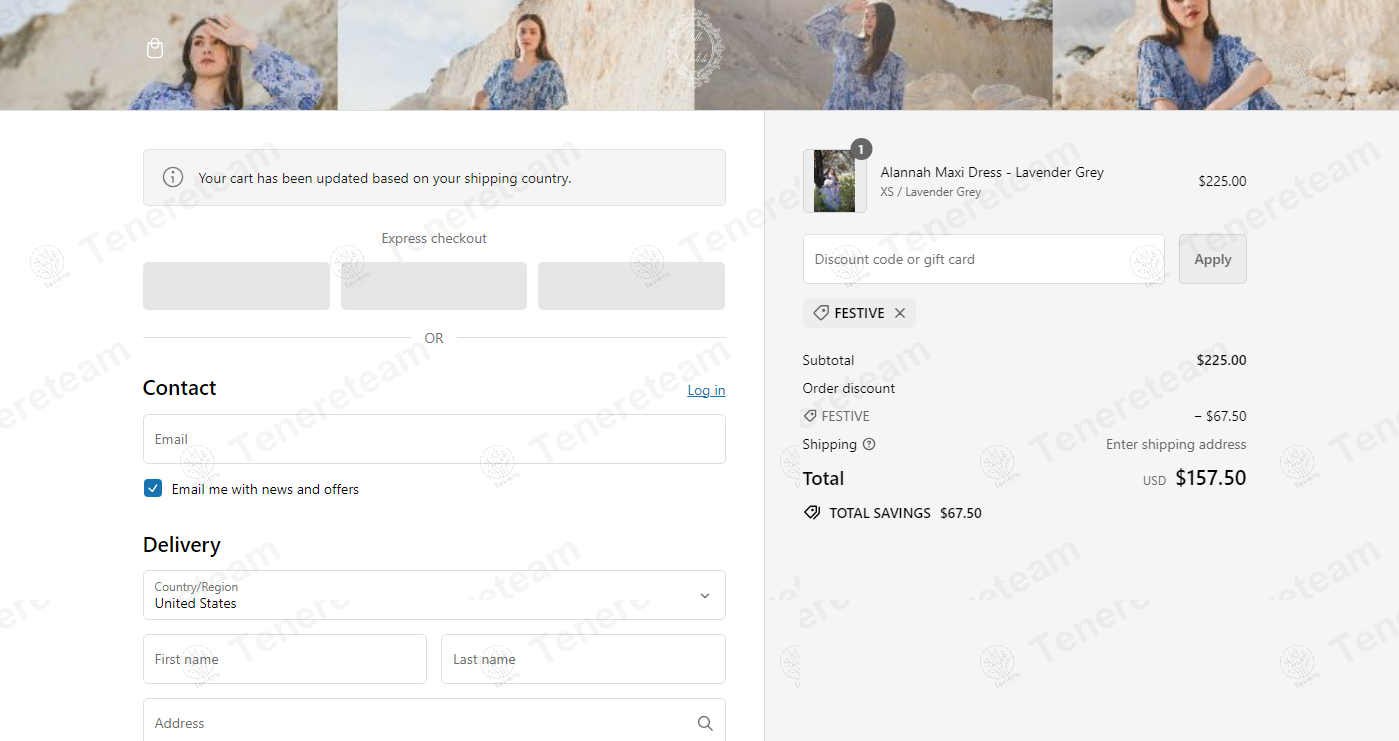Click the TOTAL SAVINGS $67.50 text
Screen dimensions: 1399x741
coord(905,513)
